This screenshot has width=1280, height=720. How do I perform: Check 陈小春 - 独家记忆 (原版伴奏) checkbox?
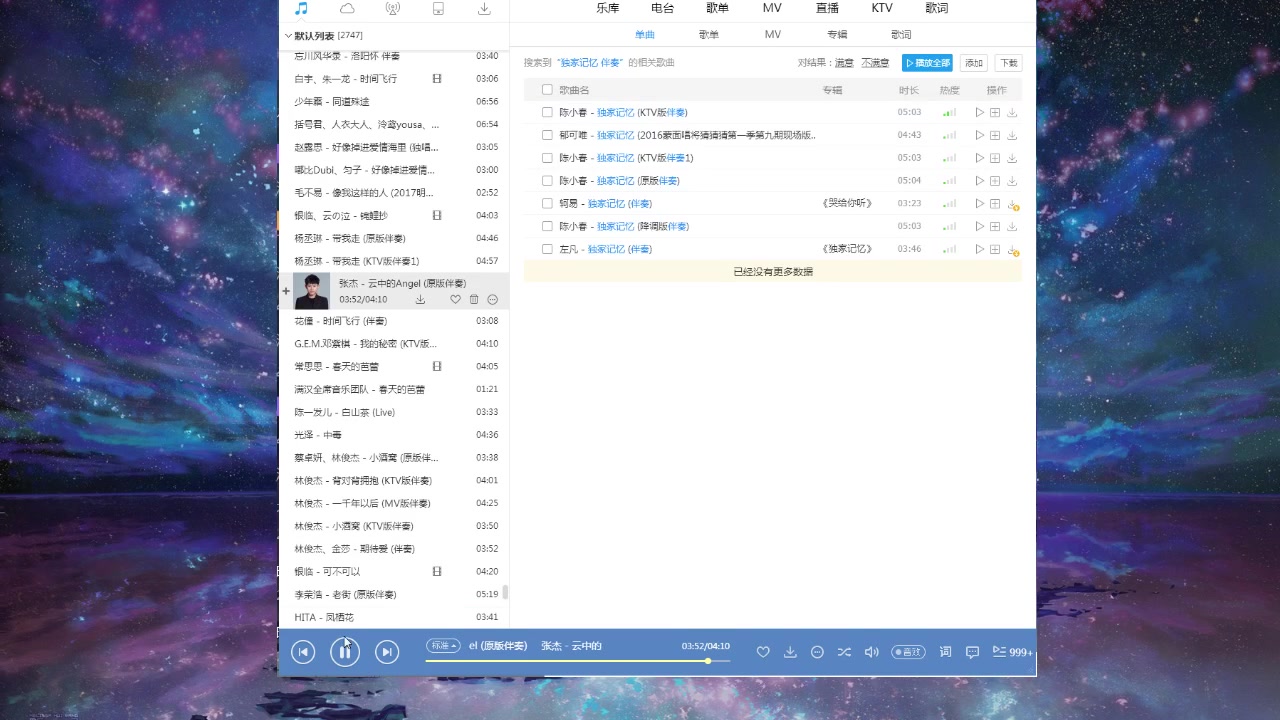[547, 181]
